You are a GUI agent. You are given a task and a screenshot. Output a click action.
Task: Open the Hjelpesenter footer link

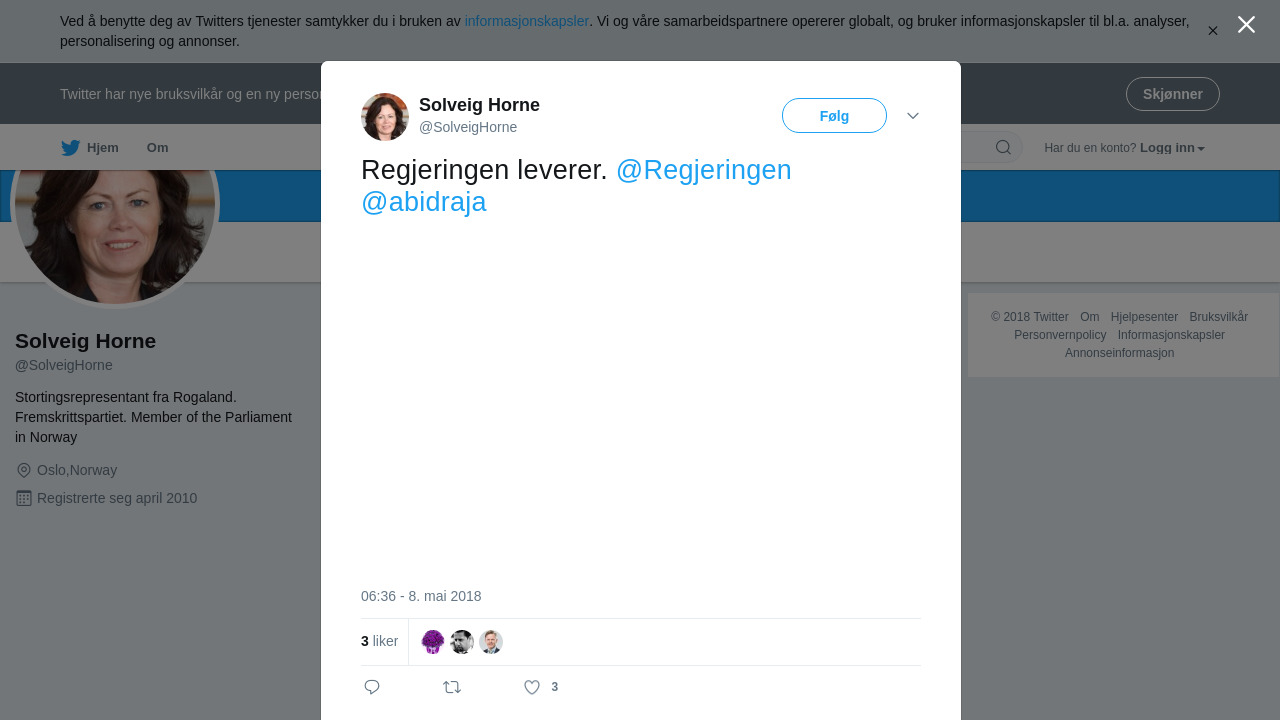[x=1144, y=317]
